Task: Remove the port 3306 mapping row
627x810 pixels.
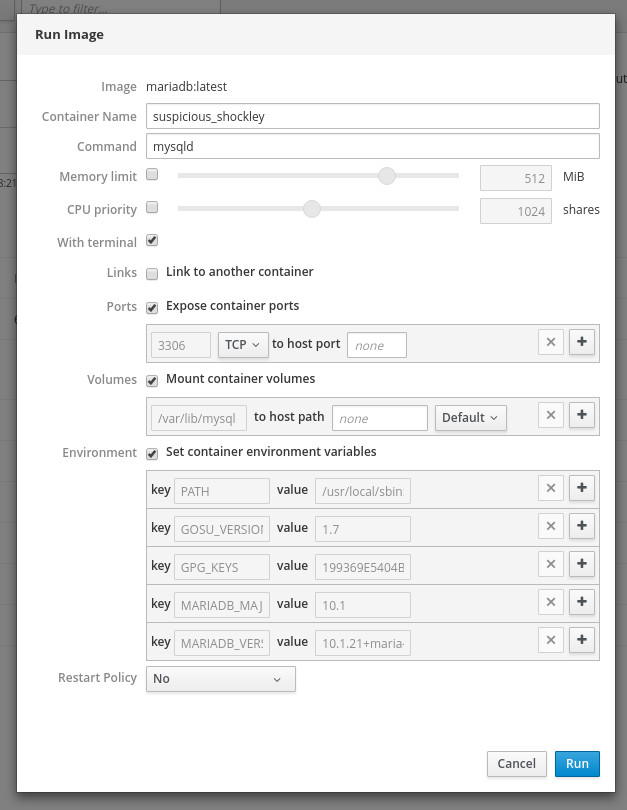Action: [x=550, y=343]
